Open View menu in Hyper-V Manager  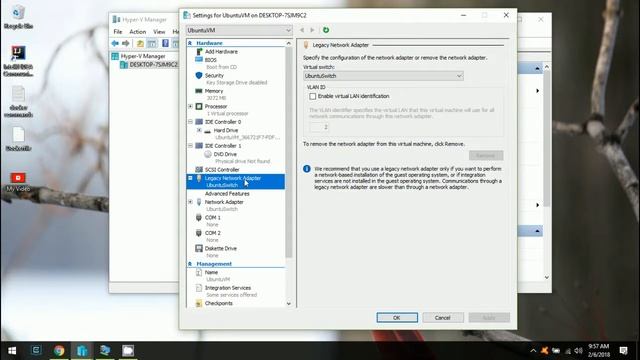click(x=159, y=31)
